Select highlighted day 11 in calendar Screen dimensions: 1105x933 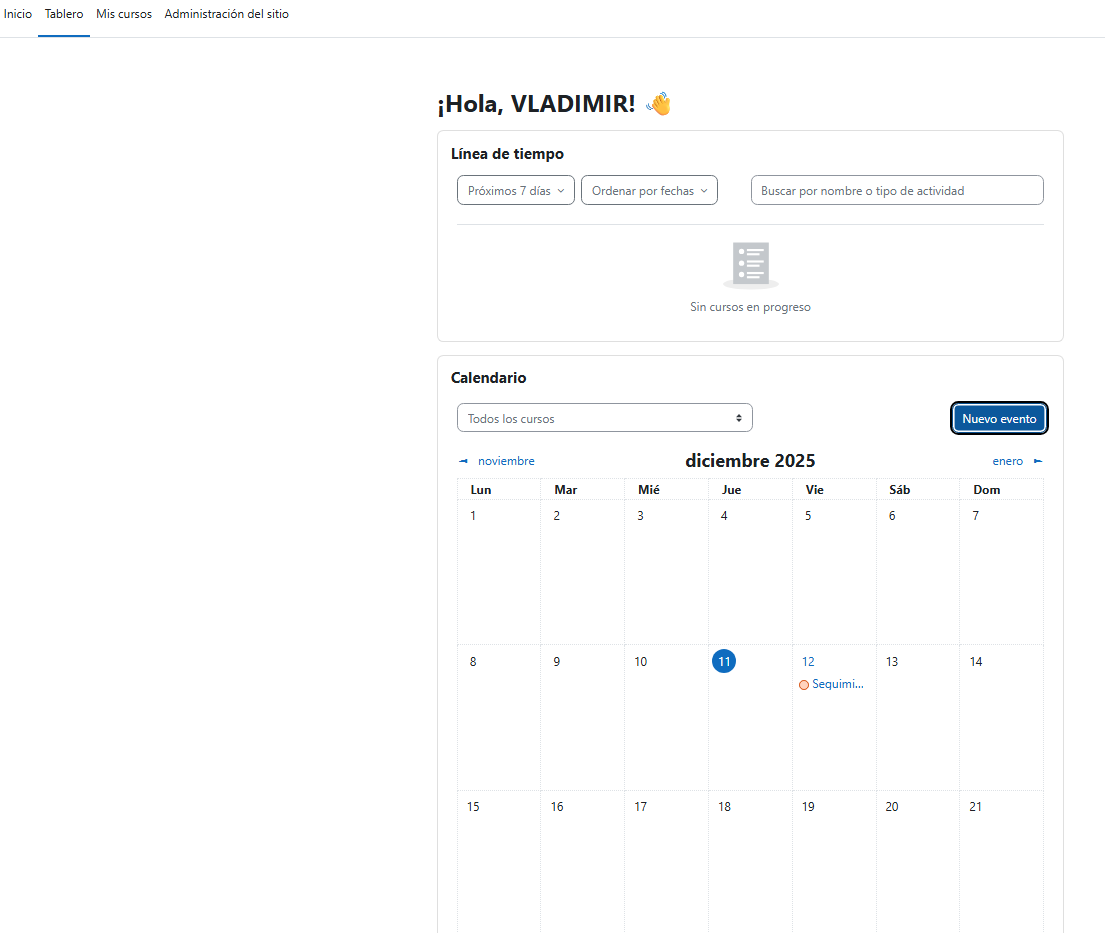(x=724, y=661)
